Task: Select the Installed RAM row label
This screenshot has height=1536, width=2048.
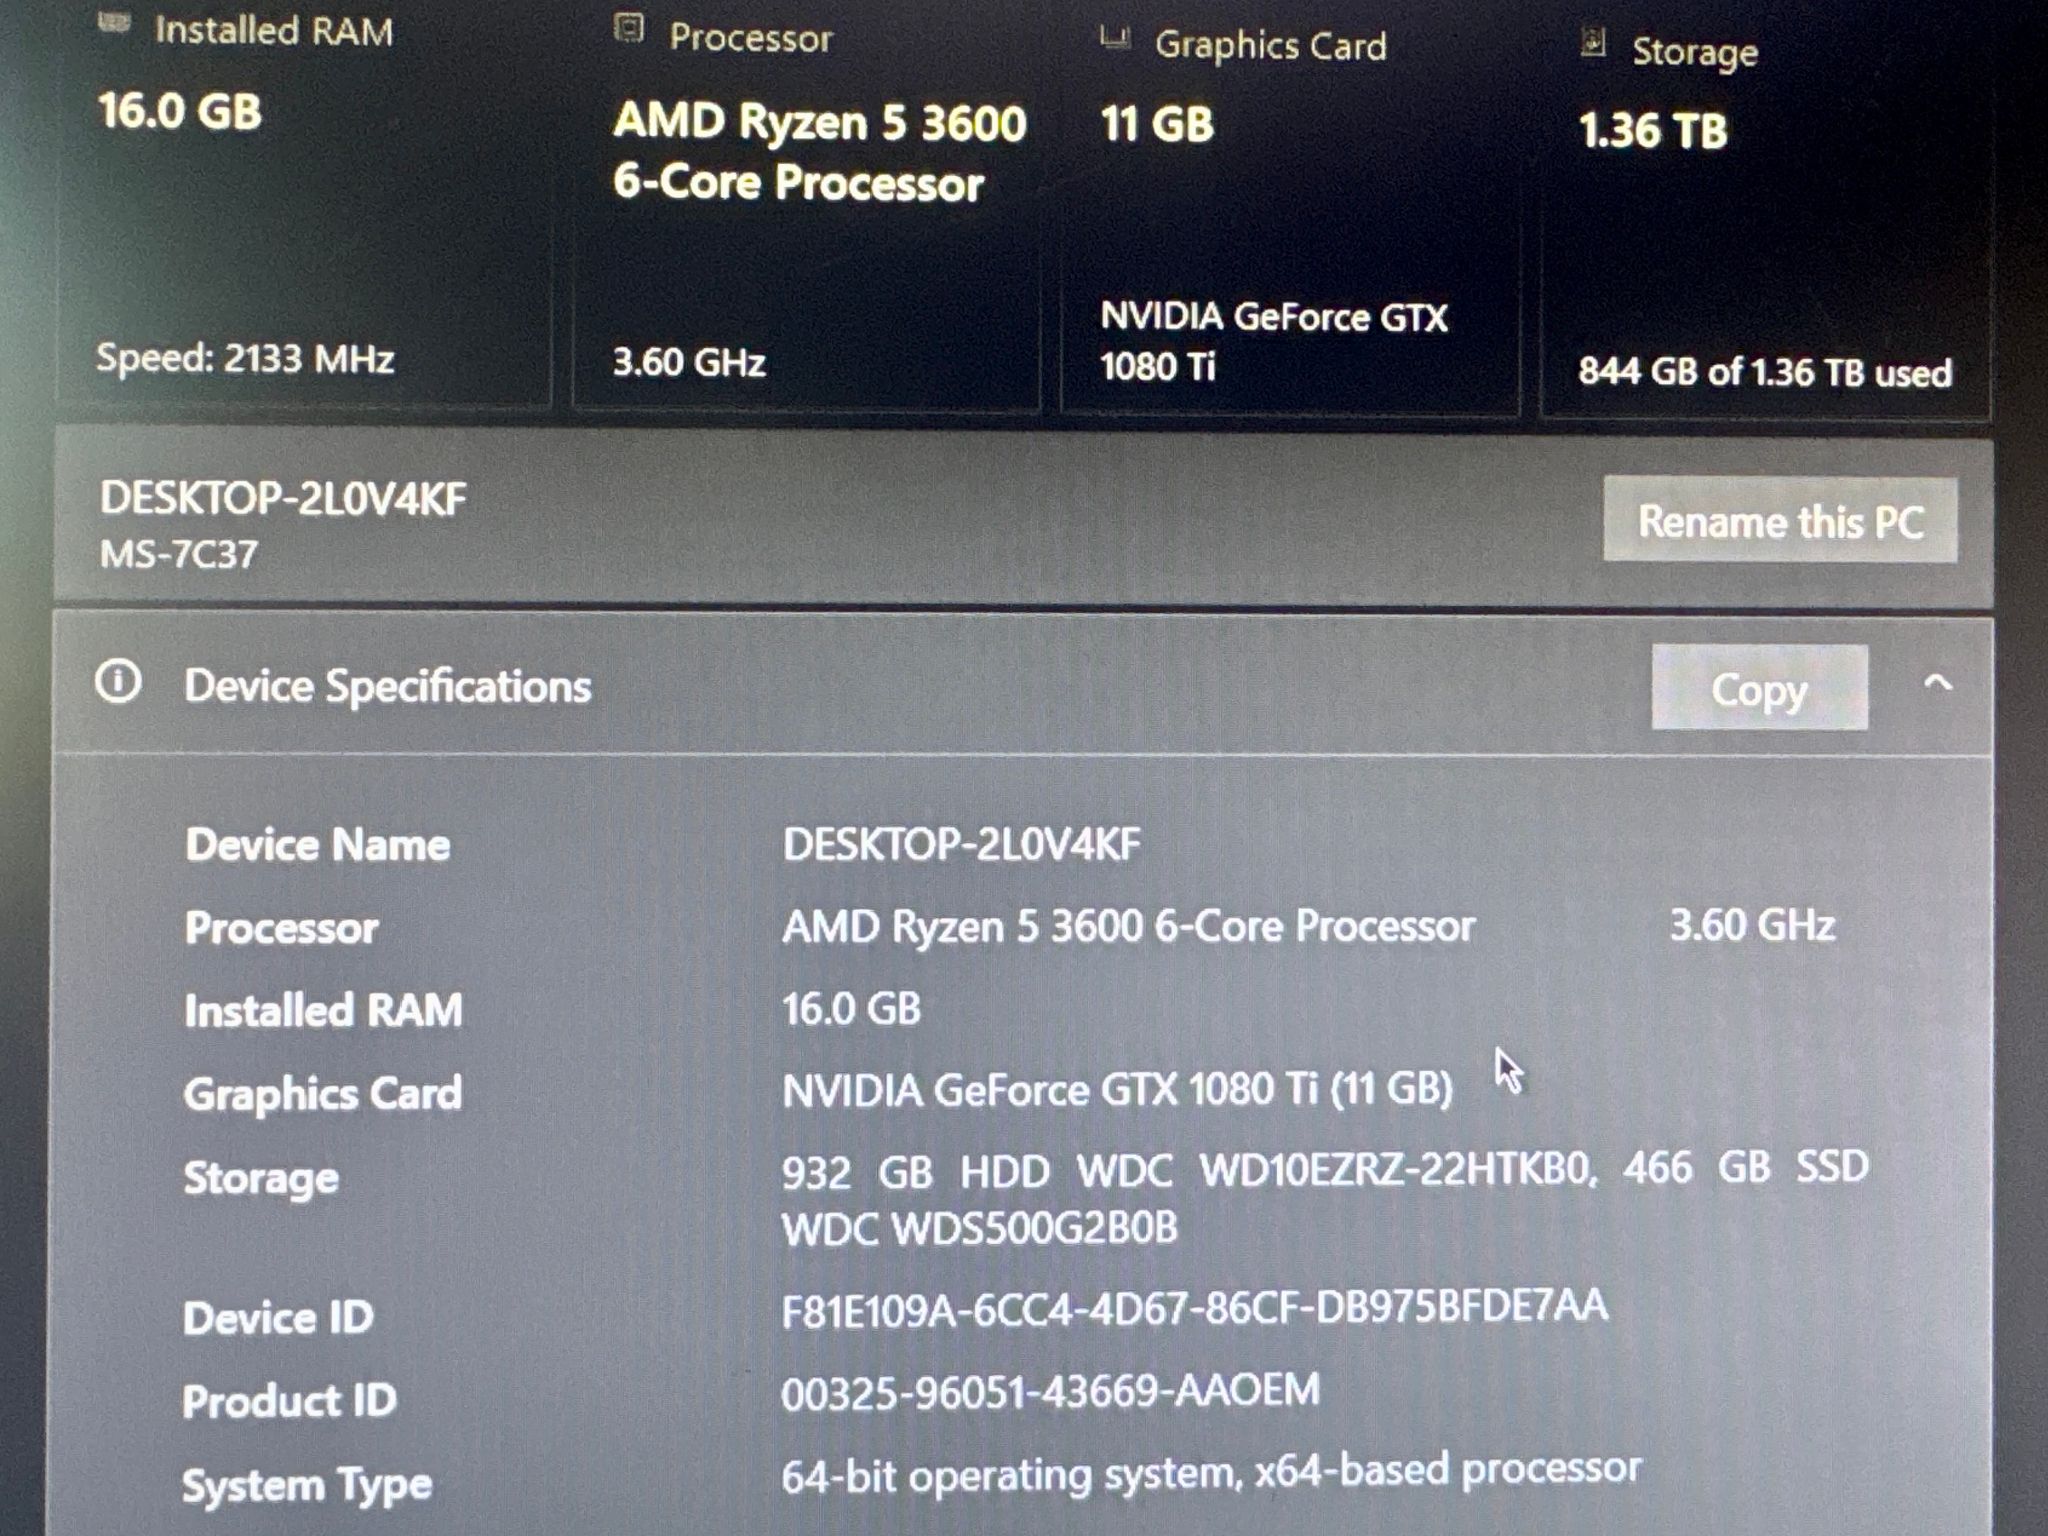Action: tap(324, 1011)
